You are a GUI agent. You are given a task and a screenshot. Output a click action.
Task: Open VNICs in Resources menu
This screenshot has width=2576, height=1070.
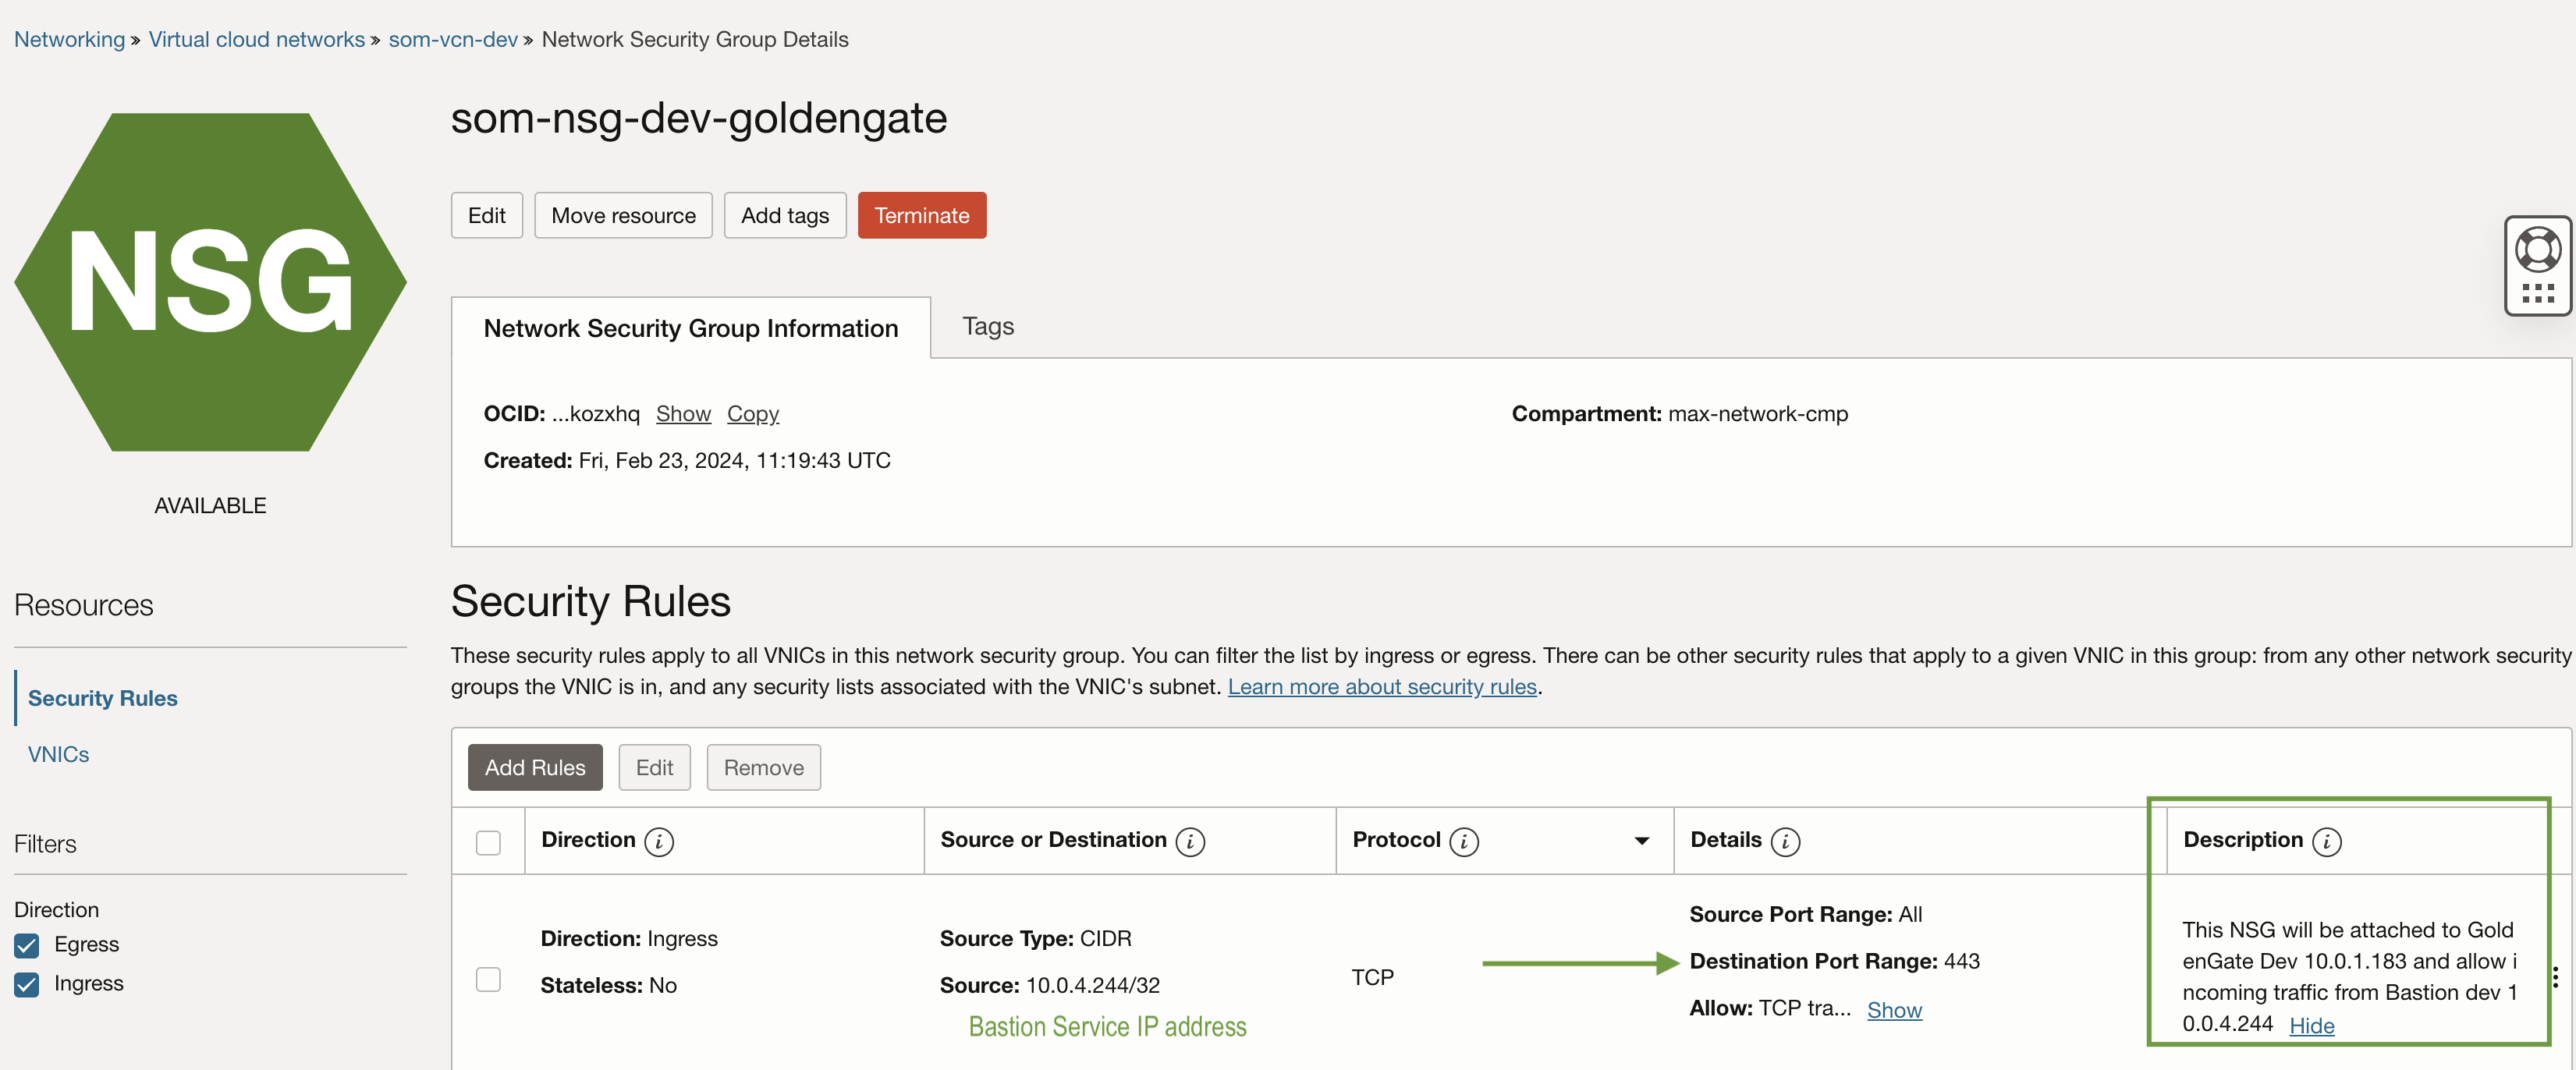(x=59, y=754)
